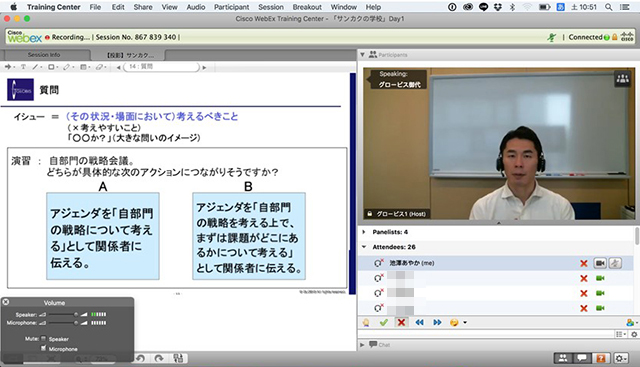
Task: Click Go Slower double-left arrows
Action: pos(419,323)
